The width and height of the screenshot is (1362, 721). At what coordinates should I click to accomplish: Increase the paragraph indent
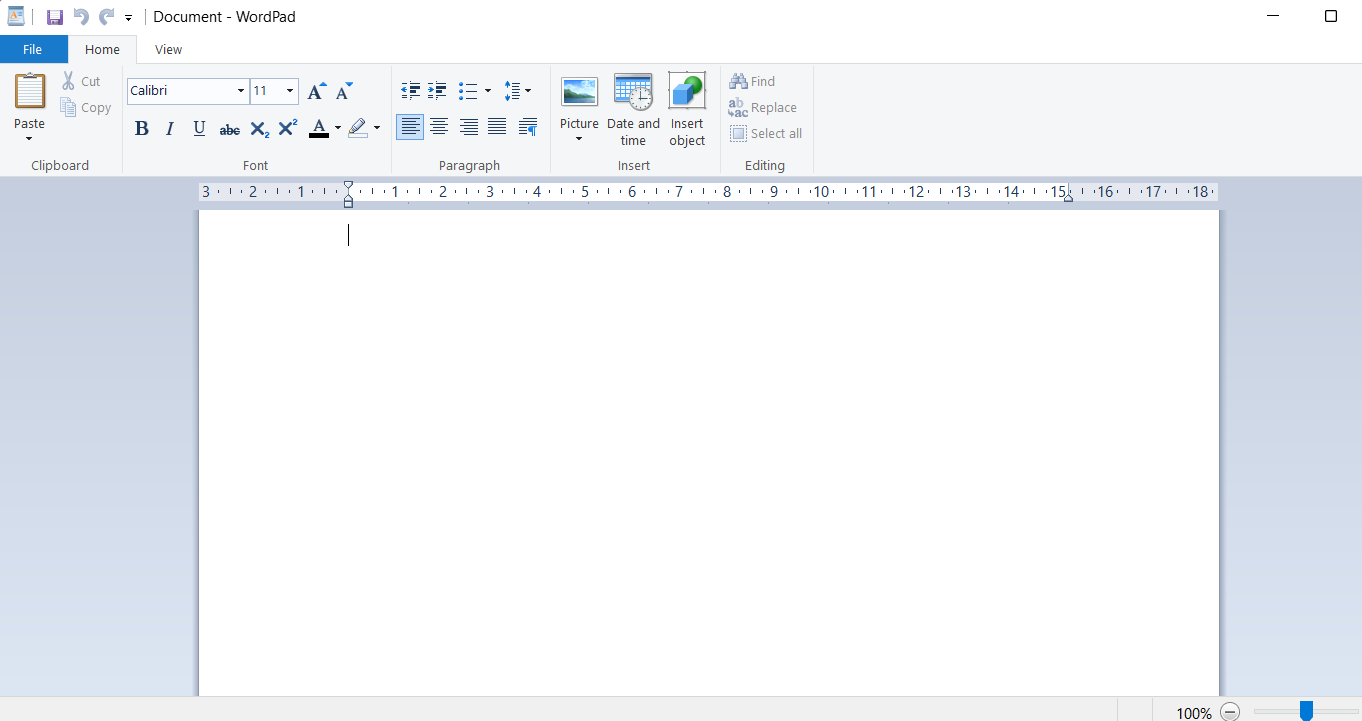coord(437,90)
